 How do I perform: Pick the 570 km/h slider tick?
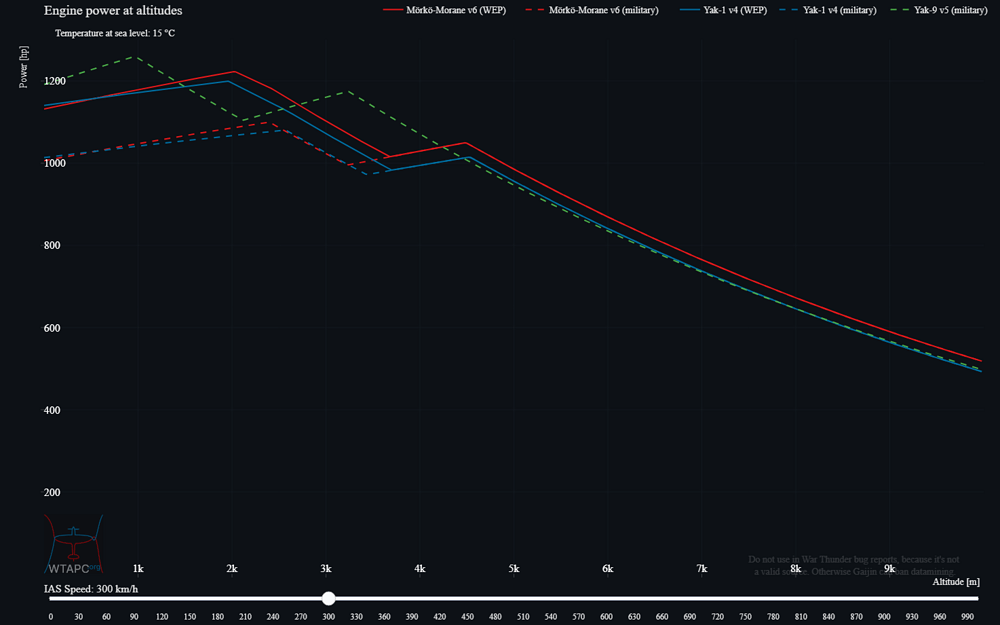pyautogui.click(x=578, y=617)
